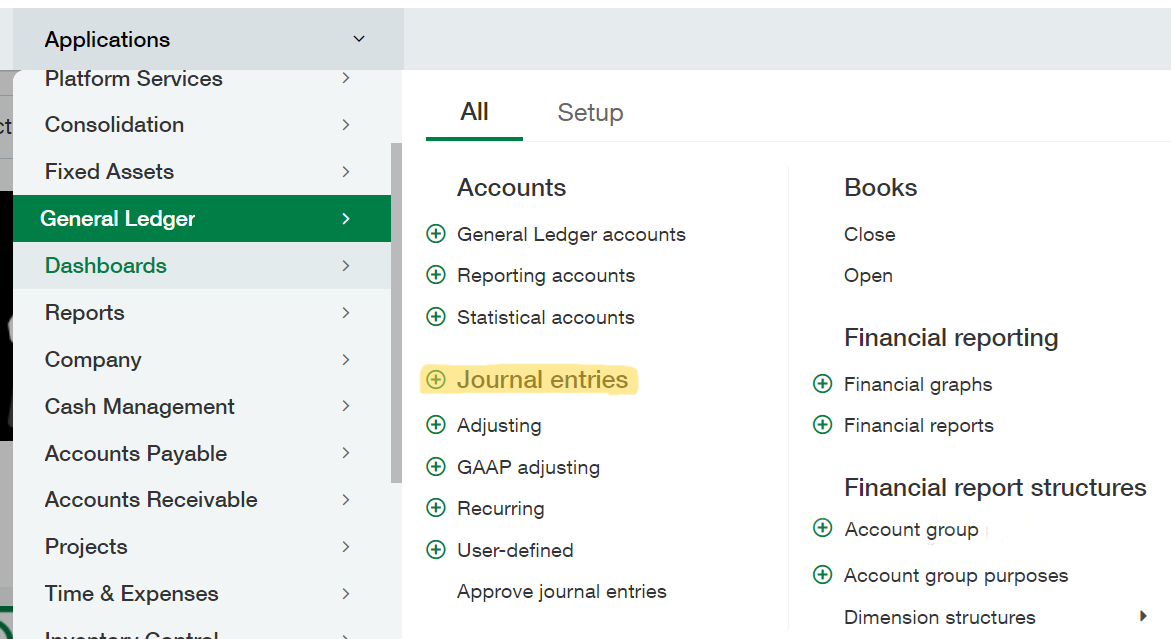The width and height of the screenshot is (1171, 639).
Task: Expand the Dimension structures arrow
Action: click(1143, 617)
